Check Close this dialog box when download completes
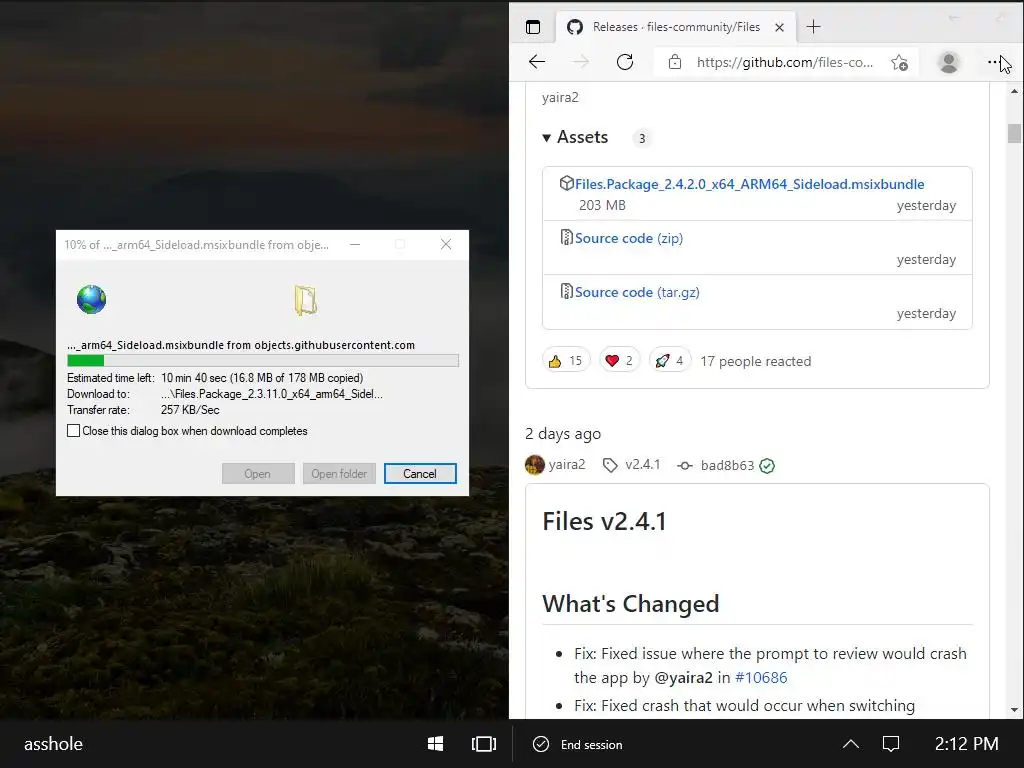Viewport: 1024px width, 768px height. [x=74, y=431]
